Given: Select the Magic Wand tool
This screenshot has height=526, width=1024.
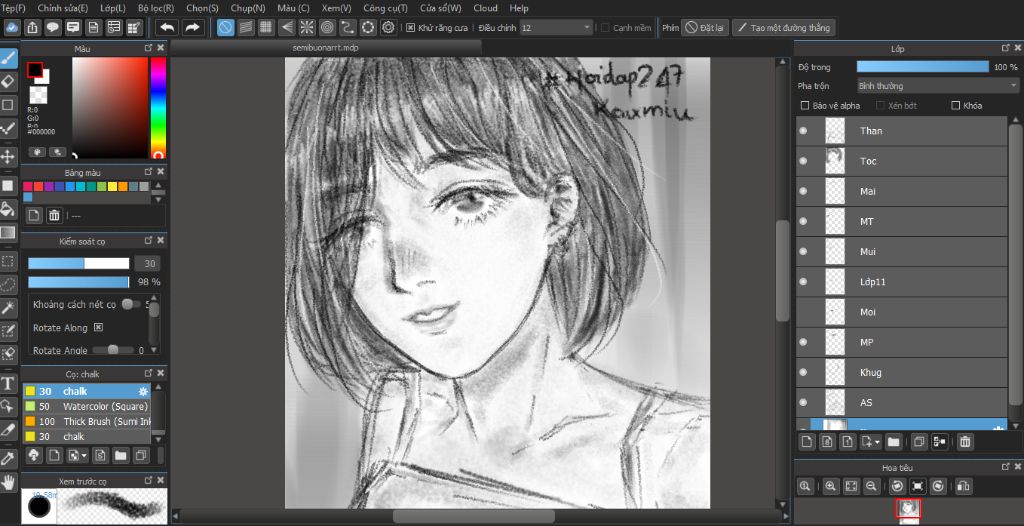Looking at the screenshot, I should click(x=8, y=307).
